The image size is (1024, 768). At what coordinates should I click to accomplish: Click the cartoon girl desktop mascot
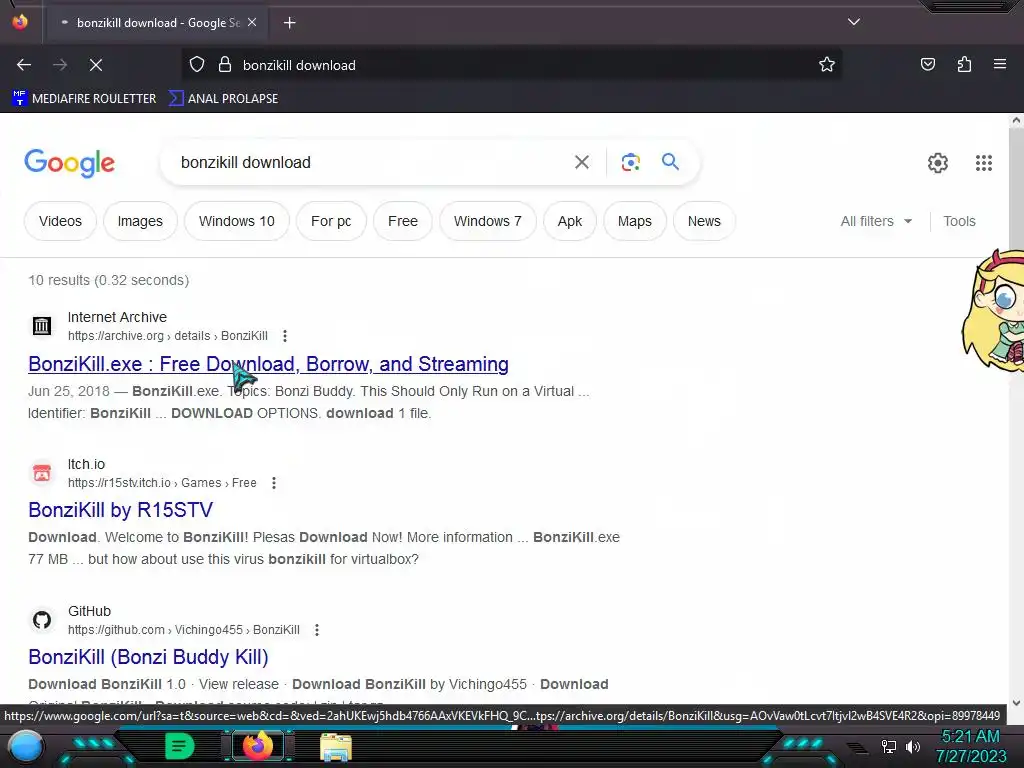tap(993, 311)
